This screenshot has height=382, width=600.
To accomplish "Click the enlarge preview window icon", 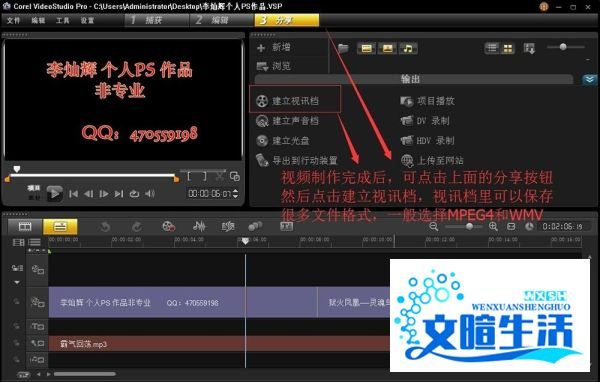I will pos(235,176).
